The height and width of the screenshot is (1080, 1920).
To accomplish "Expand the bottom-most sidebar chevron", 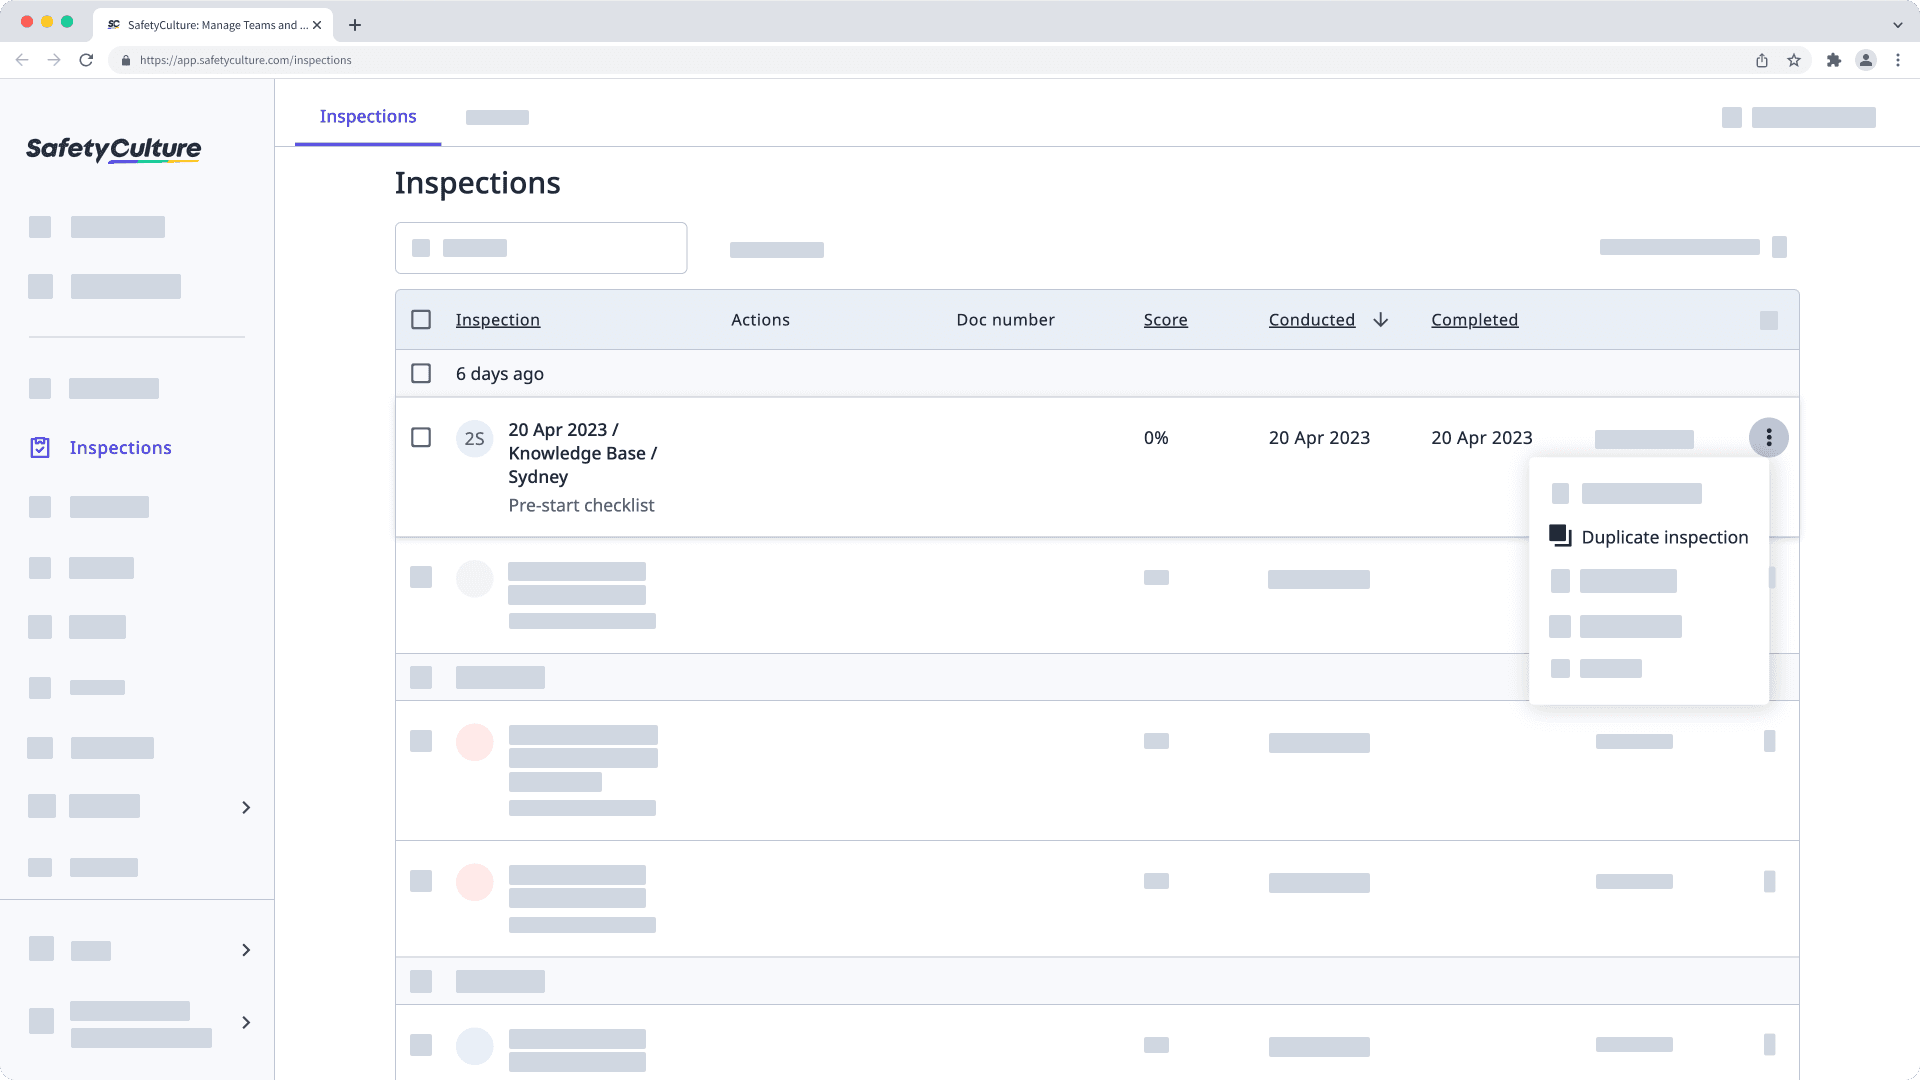I will pyautogui.click(x=246, y=1022).
